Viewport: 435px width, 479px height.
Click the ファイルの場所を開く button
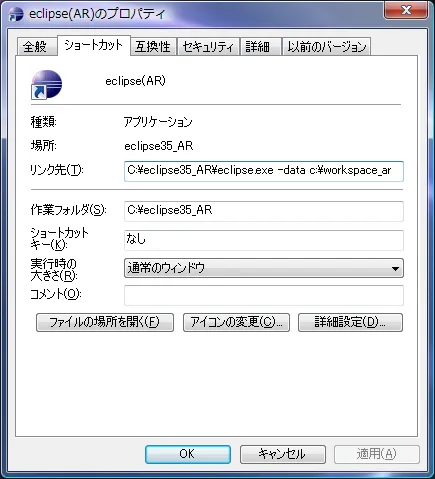tap(105, 322)
